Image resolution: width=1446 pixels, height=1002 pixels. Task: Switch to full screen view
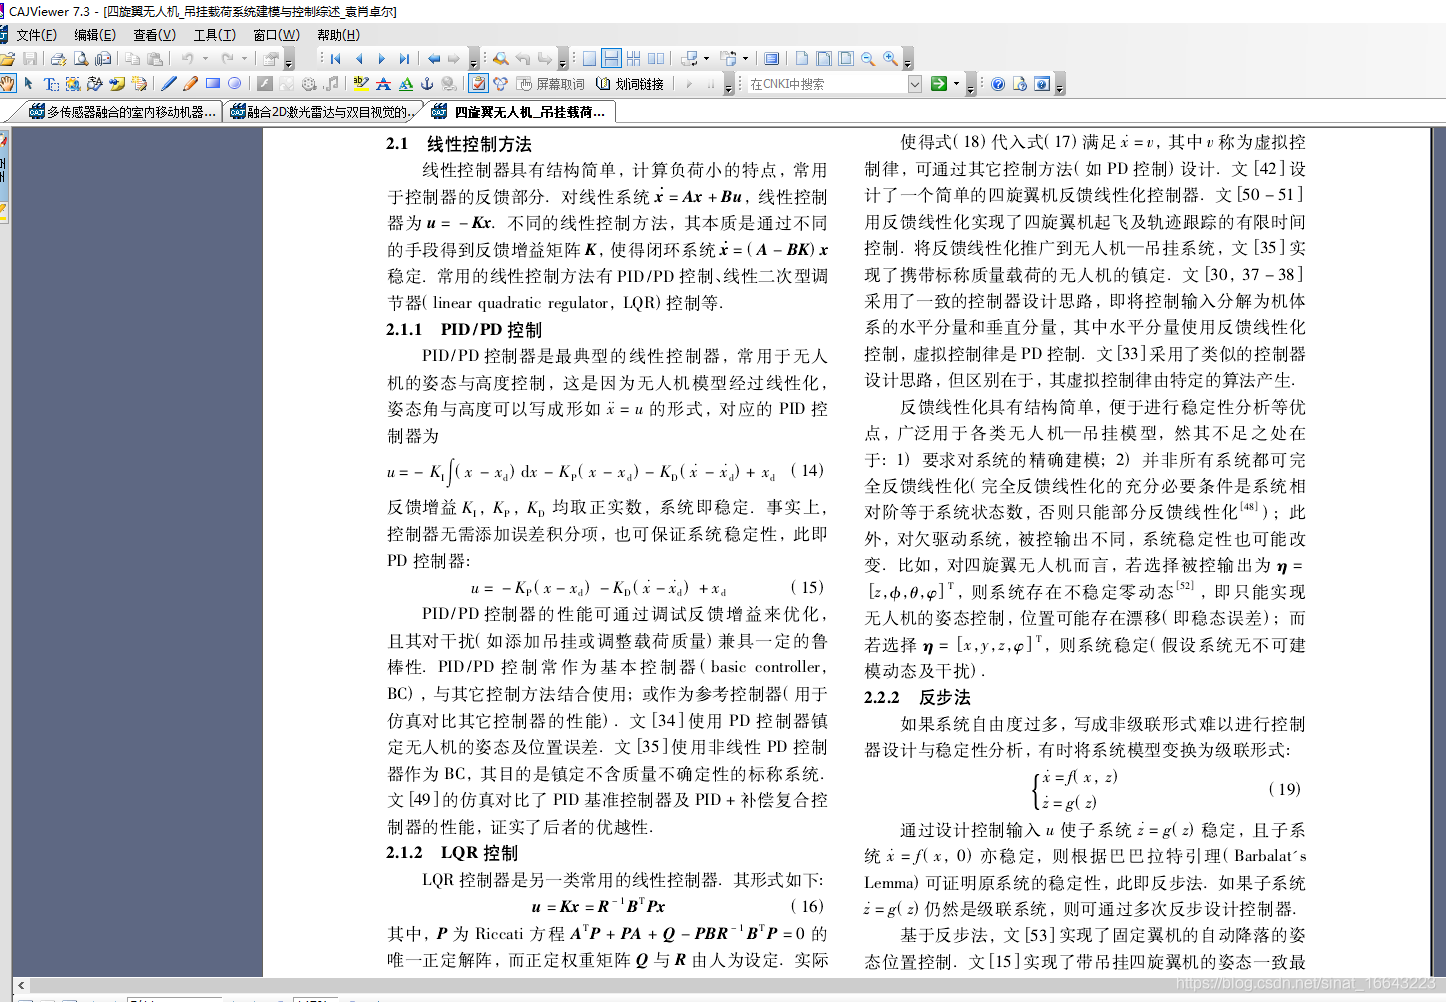pyautogui.click(x=771, y=59)
